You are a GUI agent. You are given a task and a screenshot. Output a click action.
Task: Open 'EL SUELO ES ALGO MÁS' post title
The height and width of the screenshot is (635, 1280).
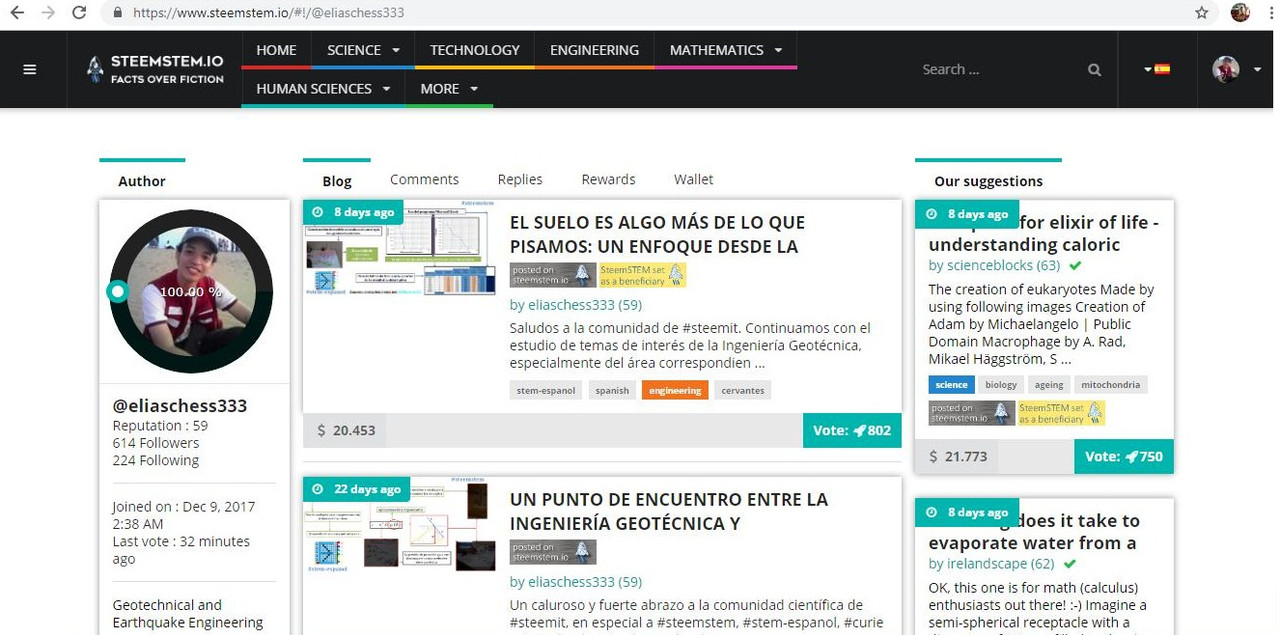coord(657,234)
